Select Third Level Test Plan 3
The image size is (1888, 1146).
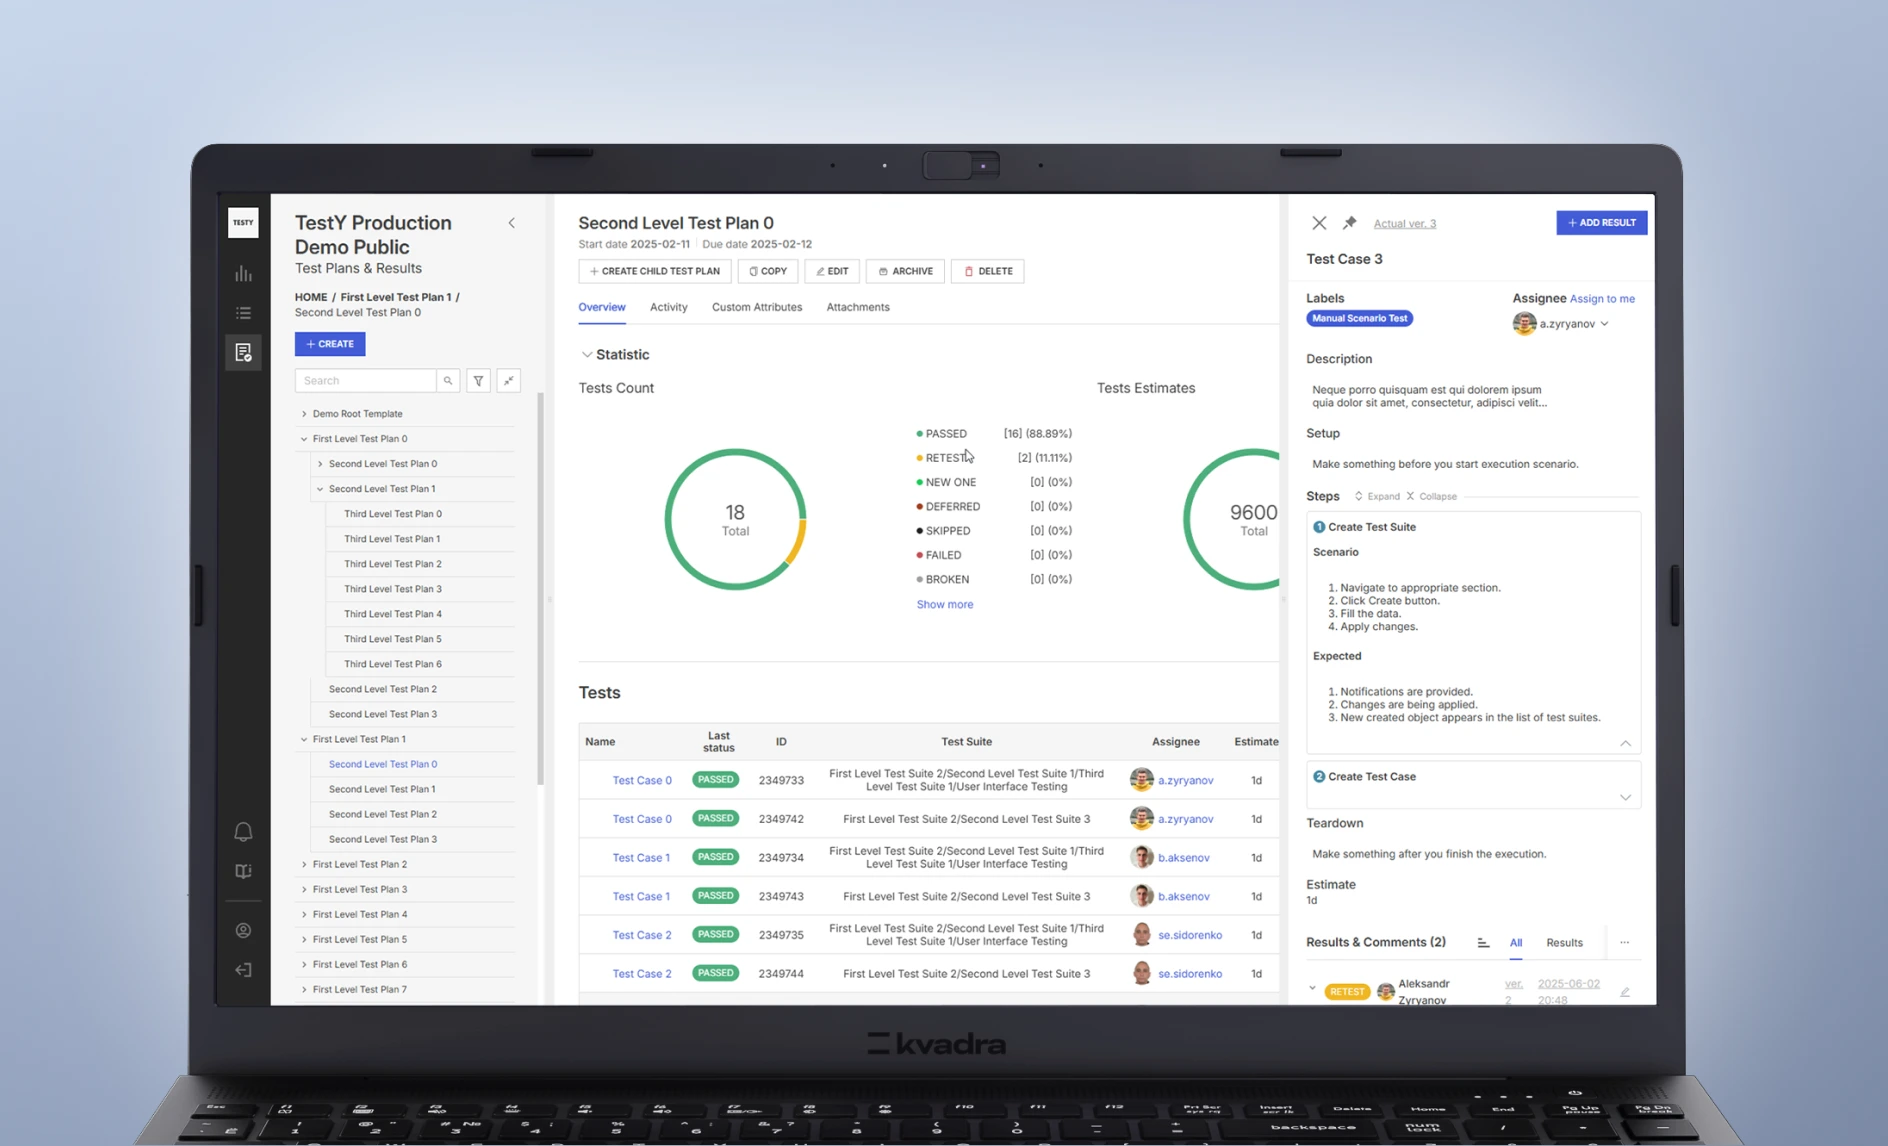point(392,589)
